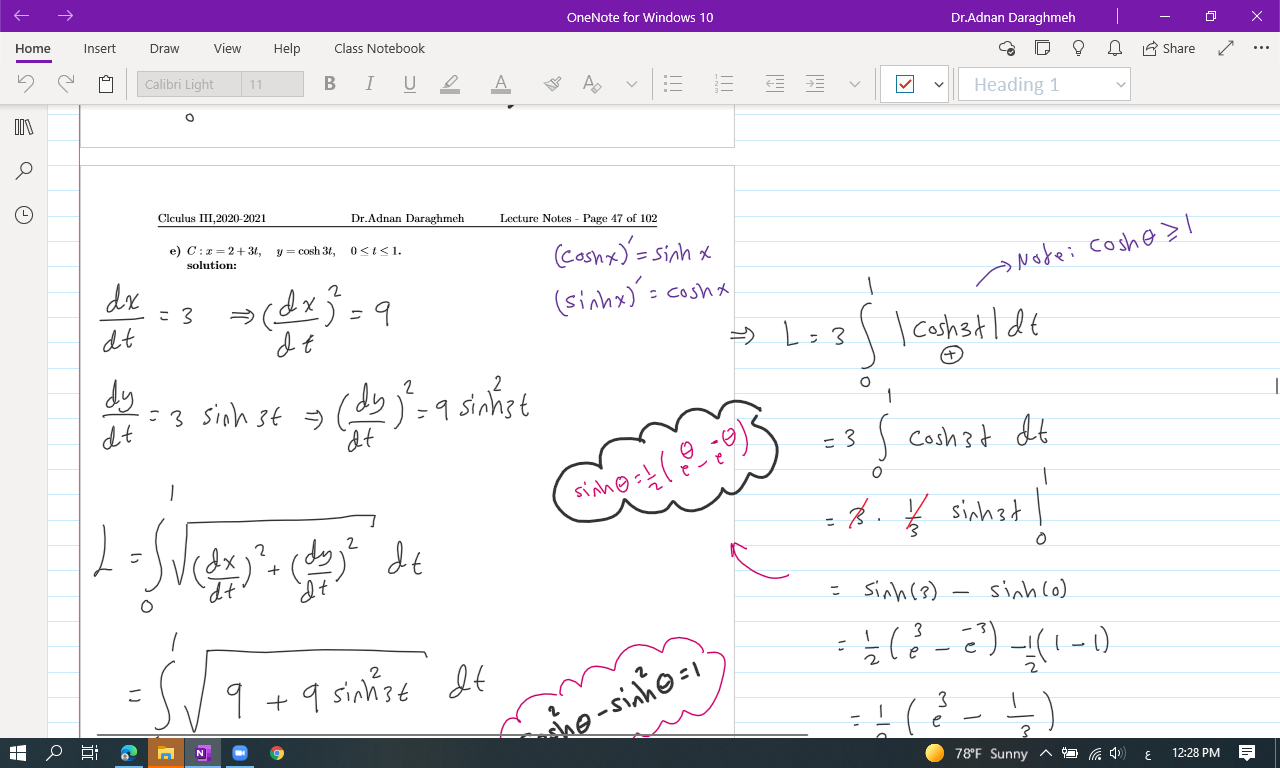Tick the To Do tag checkbox

click(905, 85)
